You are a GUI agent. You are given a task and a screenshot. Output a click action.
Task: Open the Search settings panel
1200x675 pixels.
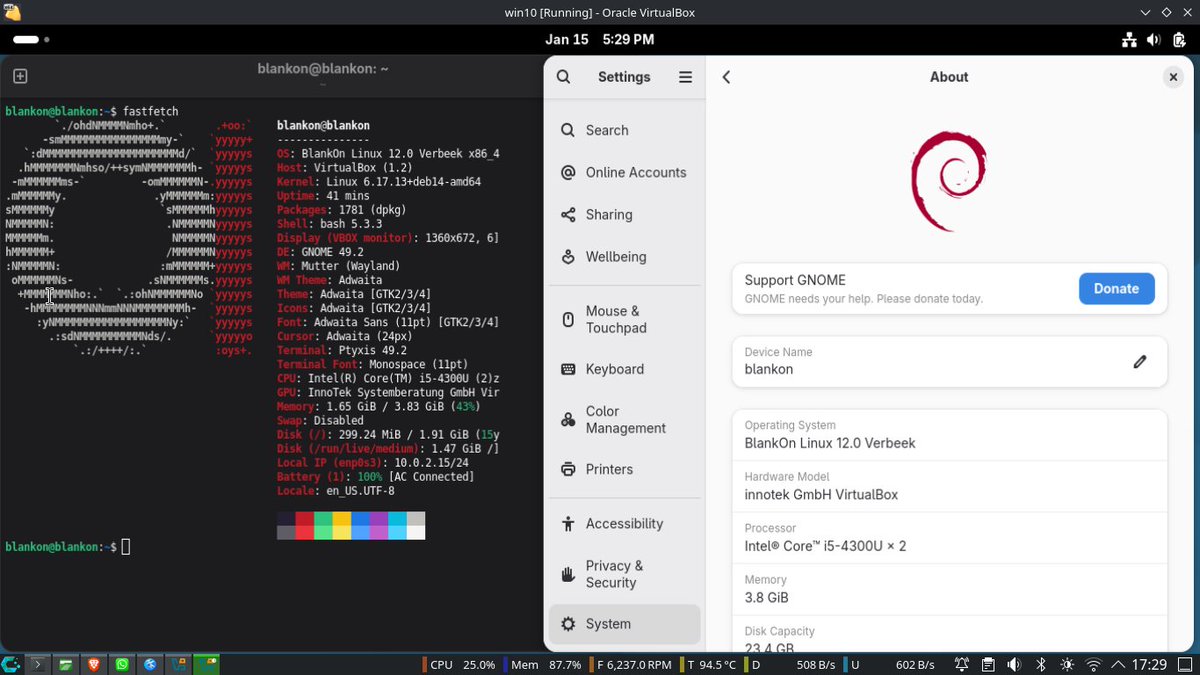[x=625, y=130]
